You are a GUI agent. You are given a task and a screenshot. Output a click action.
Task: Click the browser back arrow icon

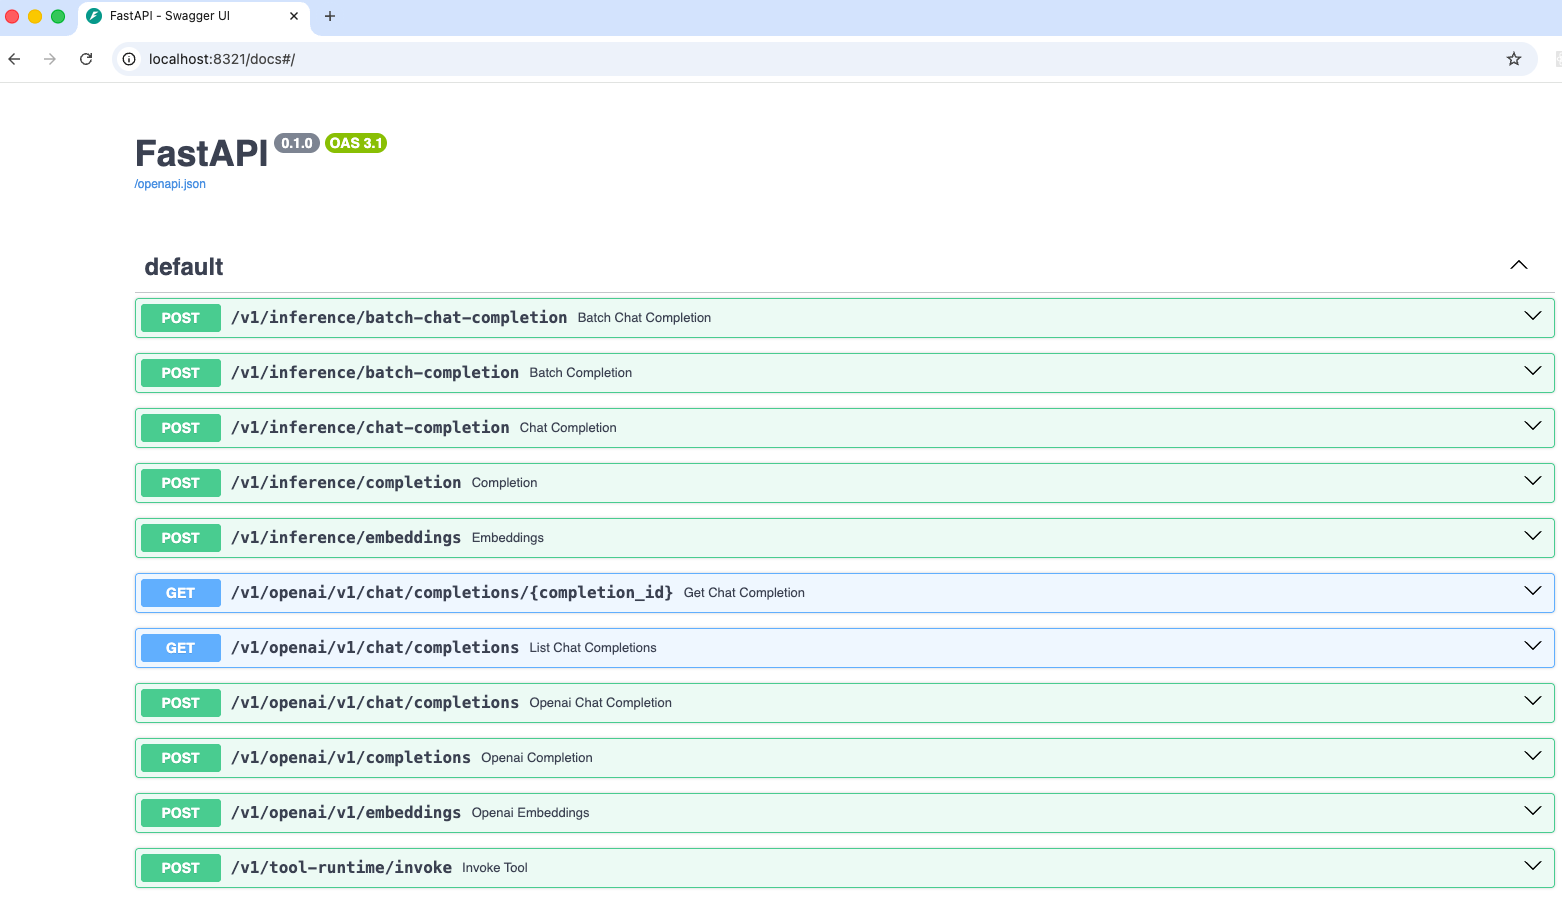pyautogui.click(x=15, y=59)
